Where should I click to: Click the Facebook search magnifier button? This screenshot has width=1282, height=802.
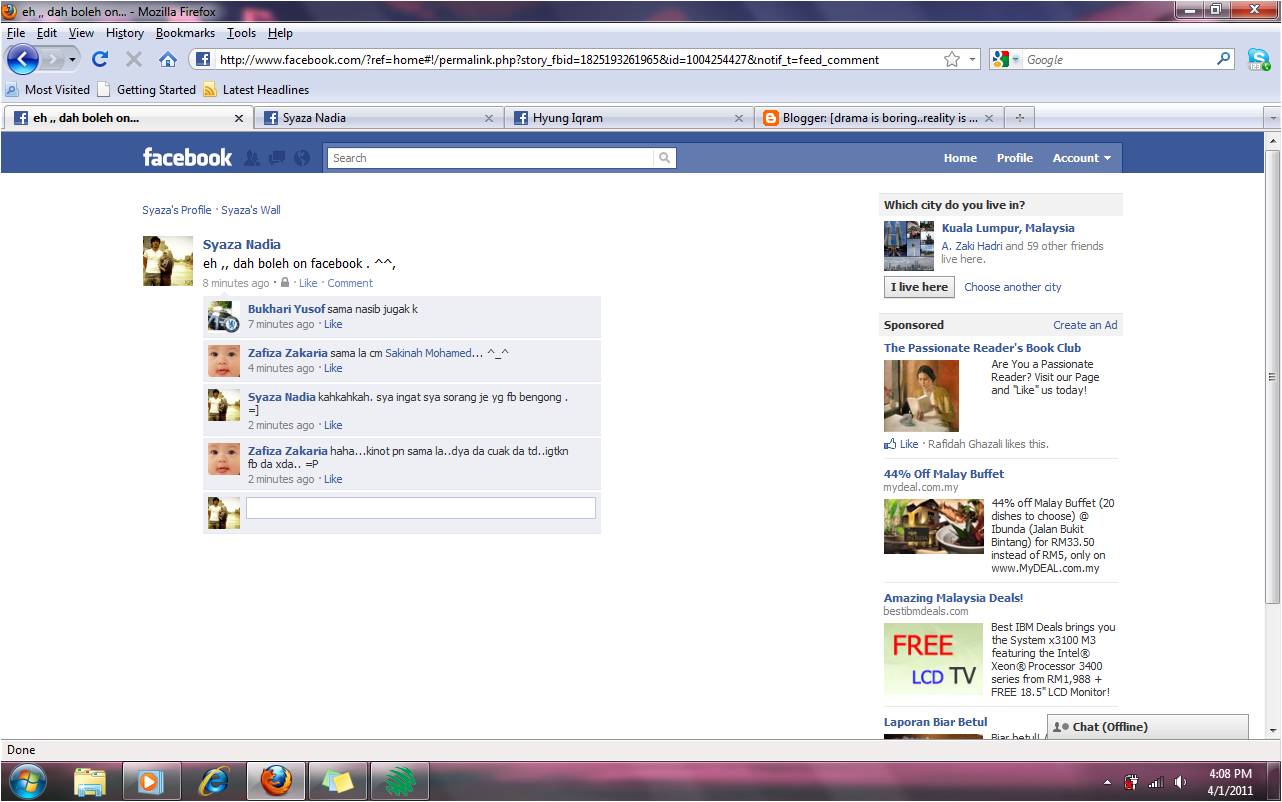[664, 158]
